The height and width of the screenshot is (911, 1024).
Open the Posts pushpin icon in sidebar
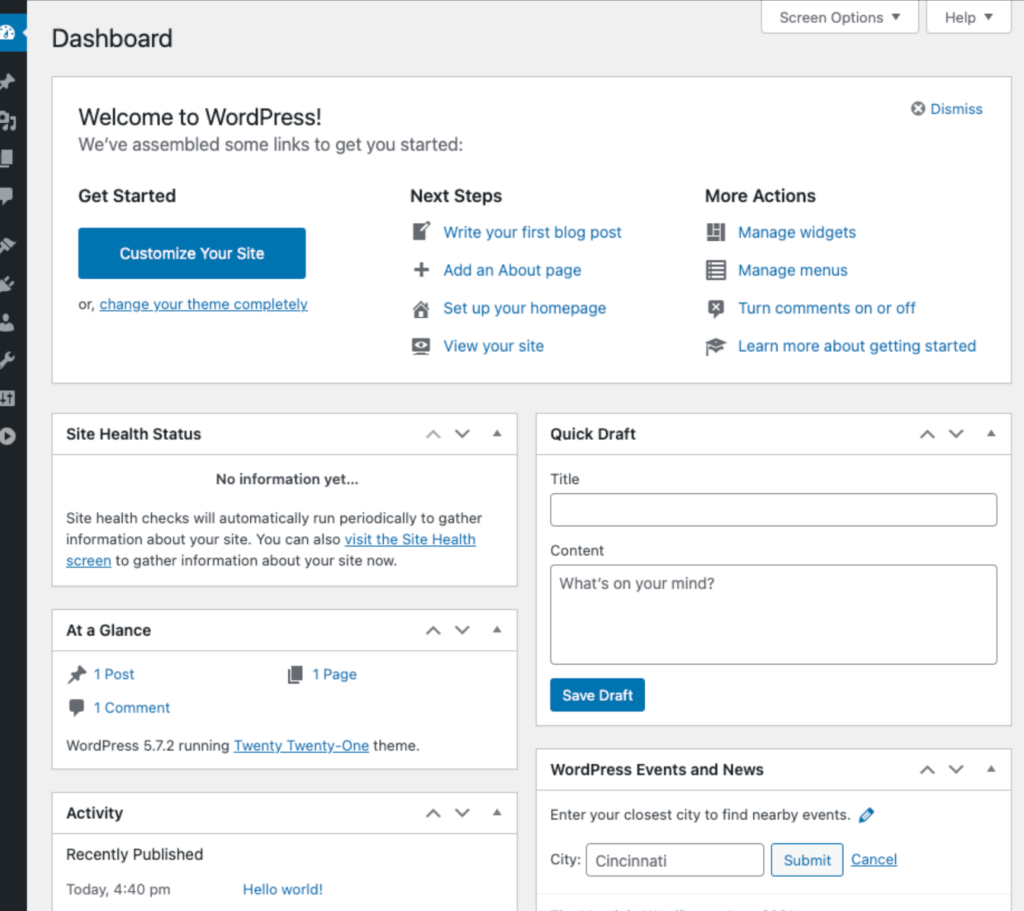click(x=8, y=82)
